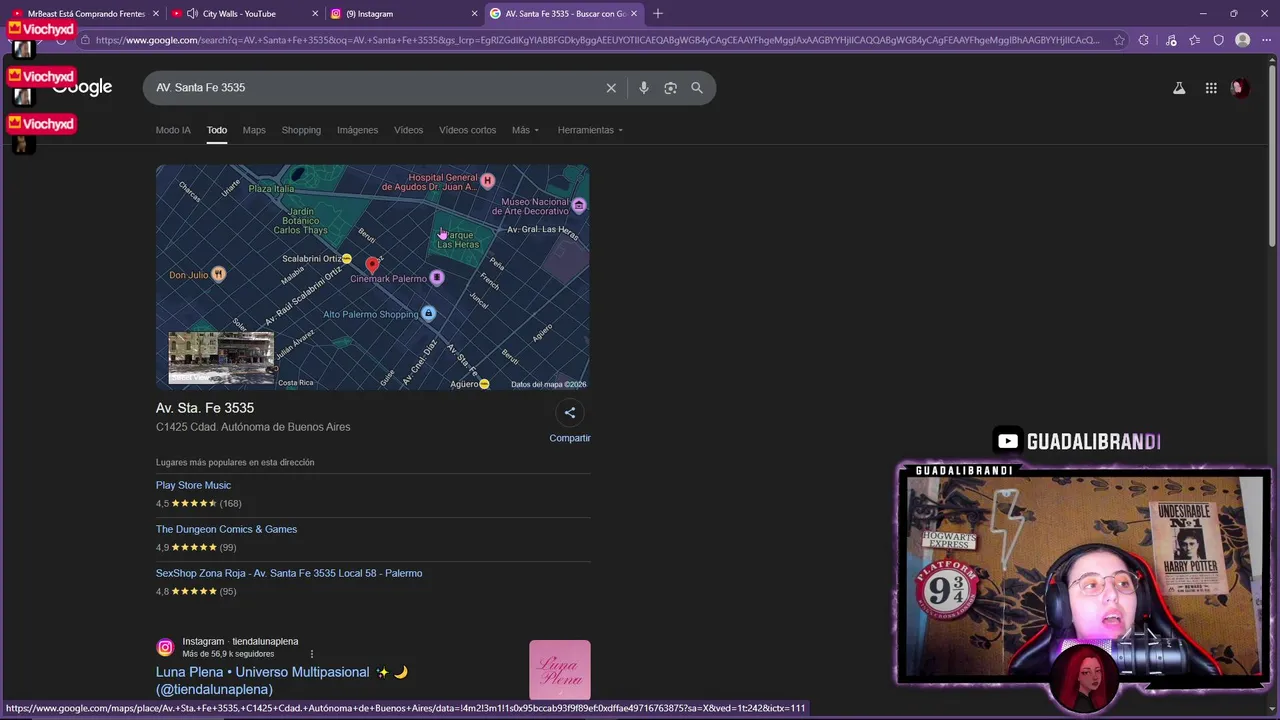Click the C1425 Cdad. Autónoma address text

pos(253,427)
